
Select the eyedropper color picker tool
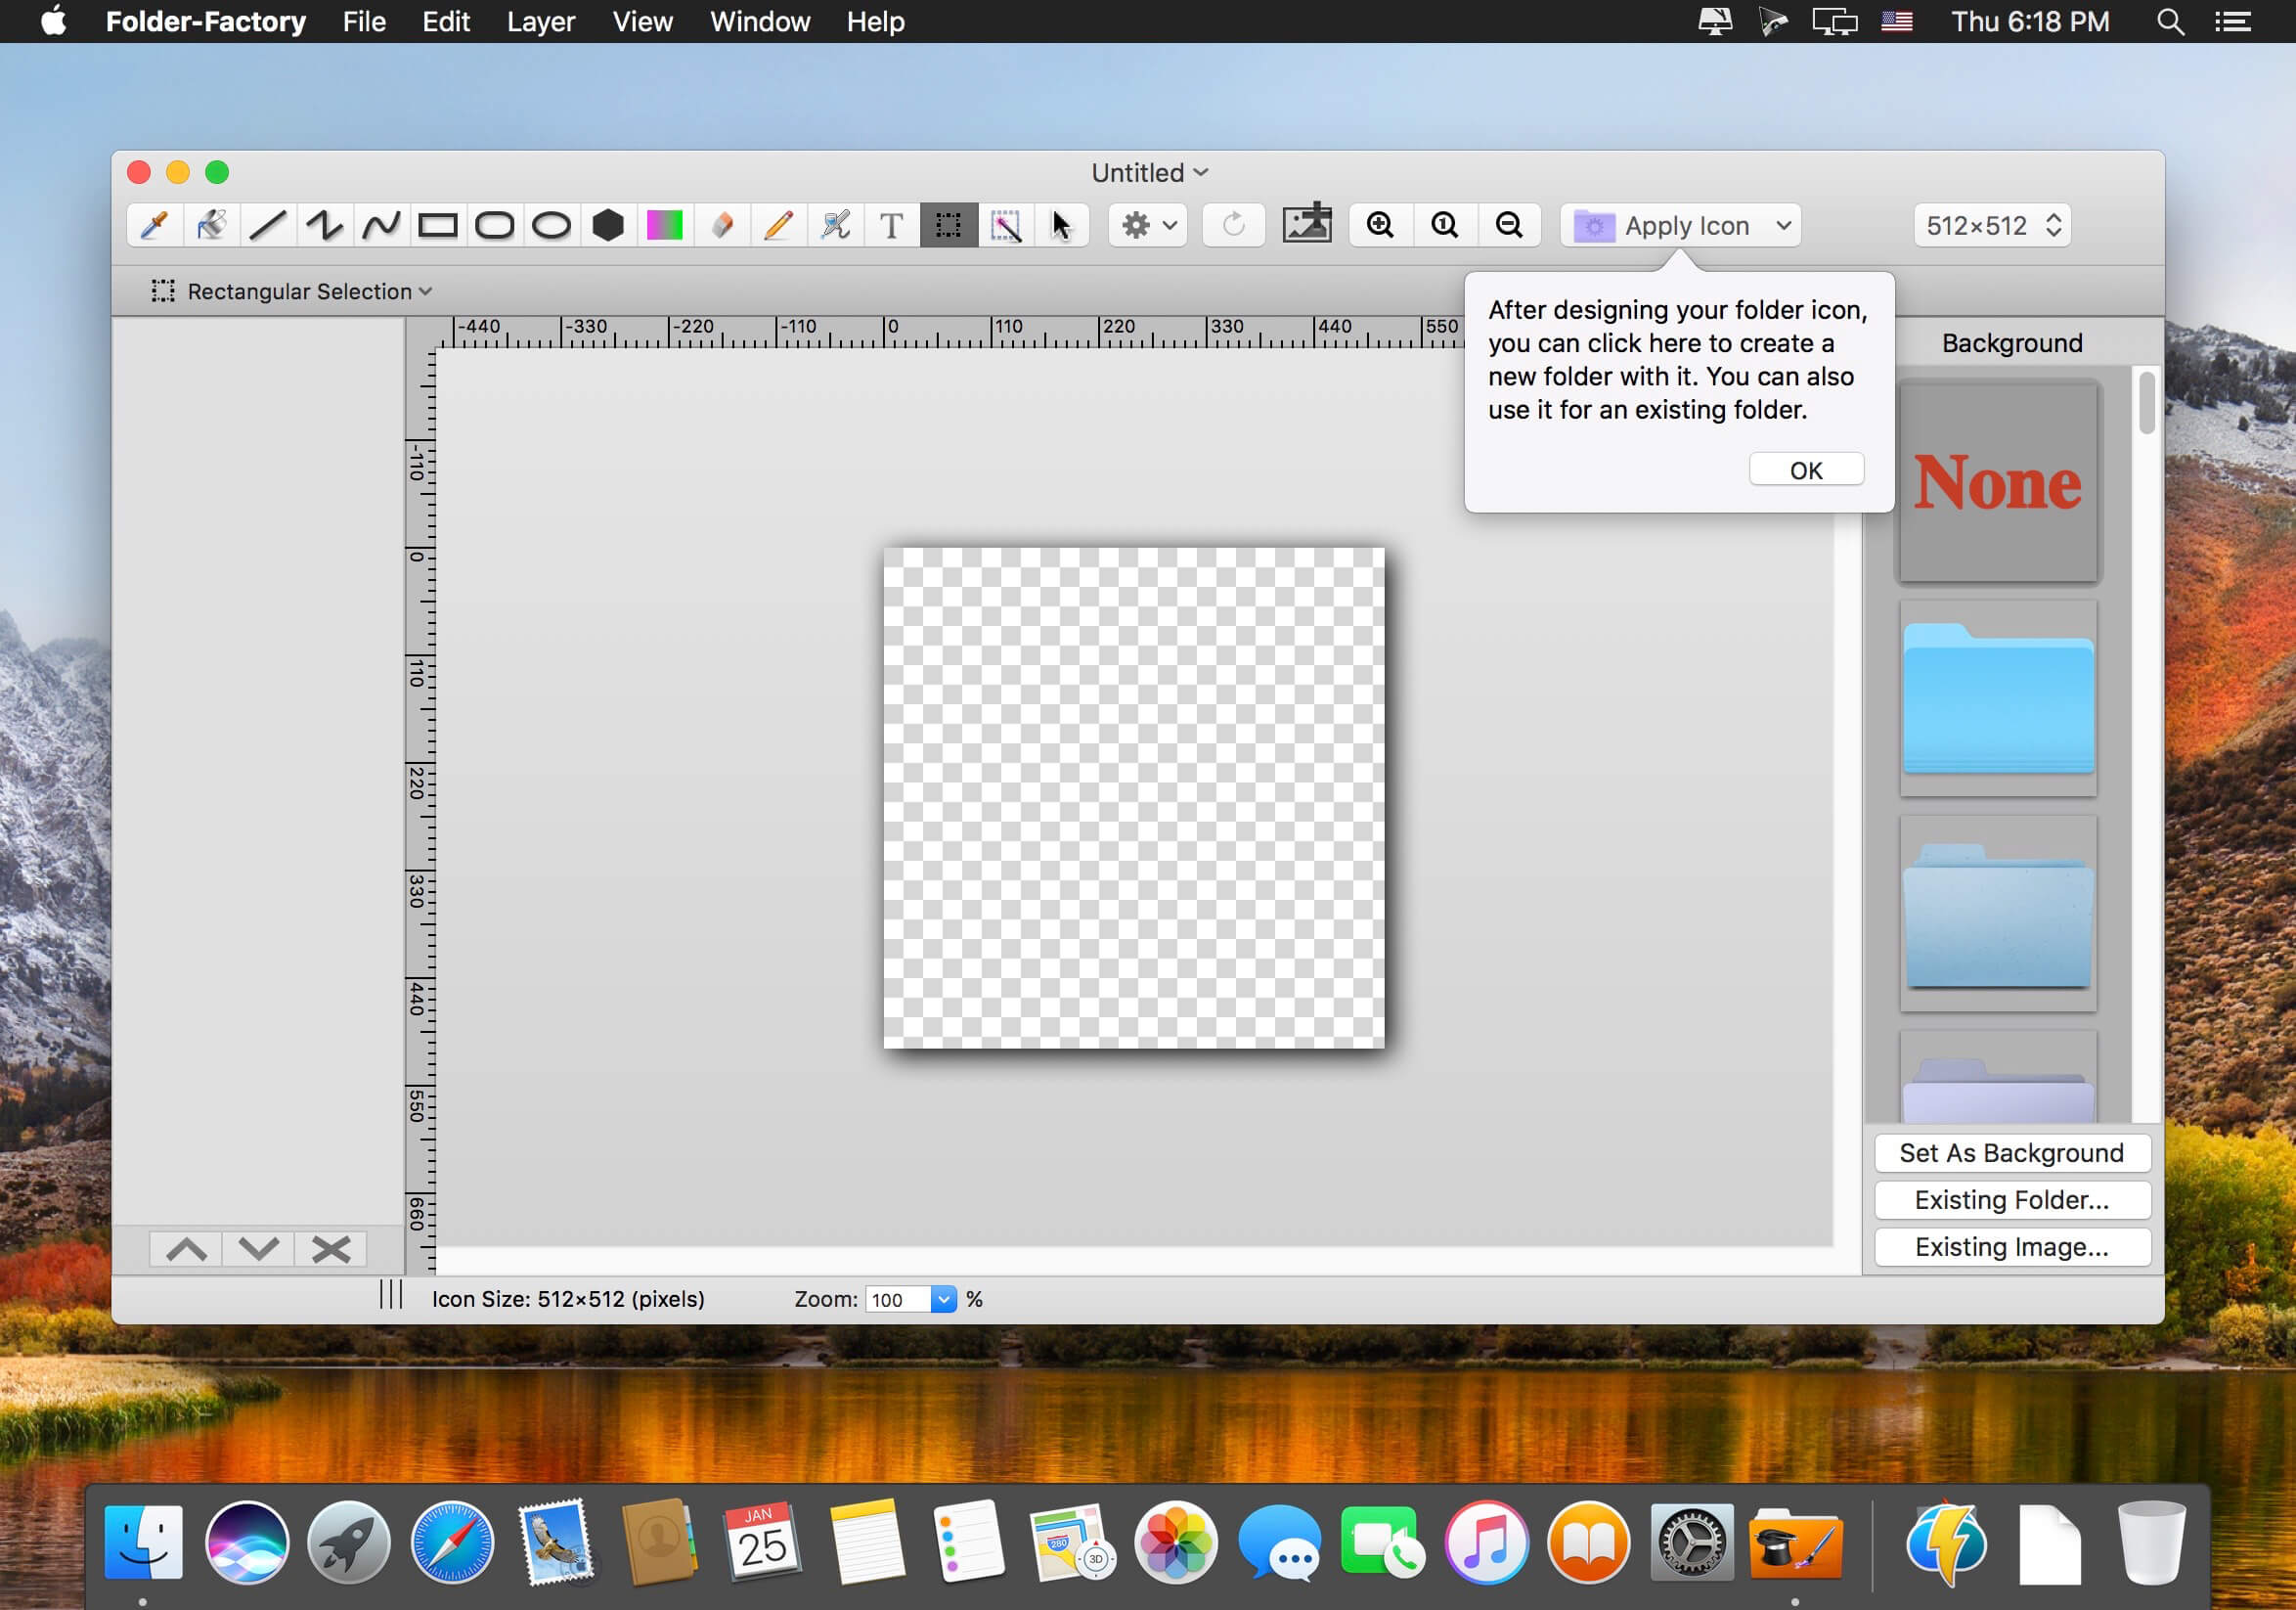point(155,225)
